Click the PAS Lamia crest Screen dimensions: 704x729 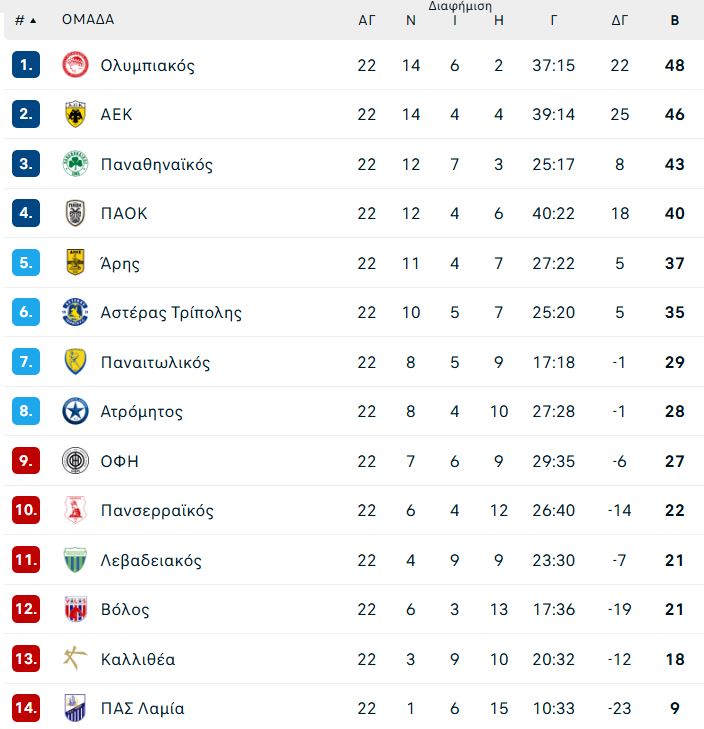click(x=75, y=708)
